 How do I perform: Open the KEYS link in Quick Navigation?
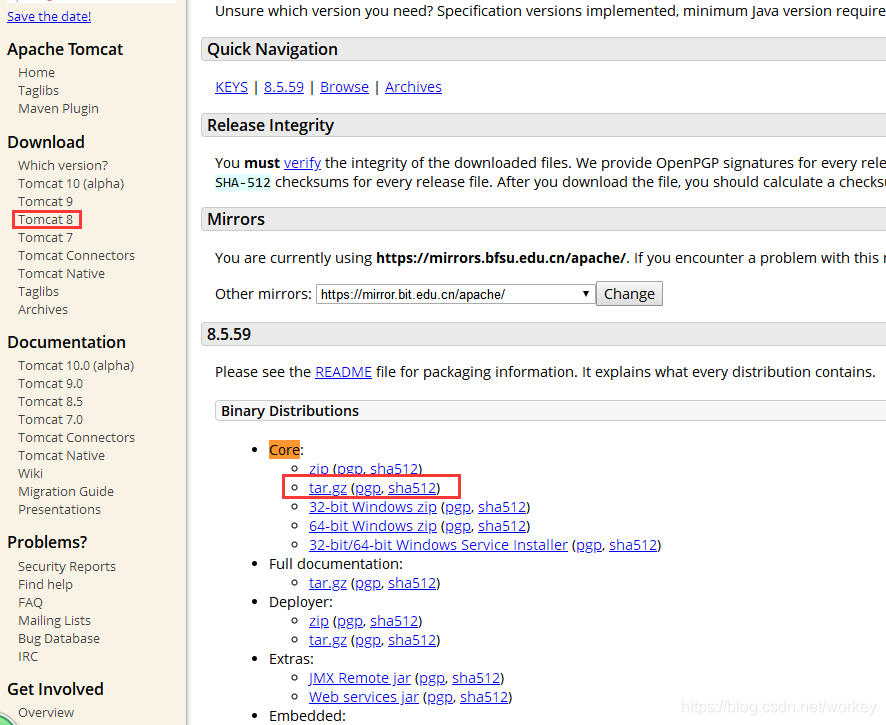[x=231, y=87]
